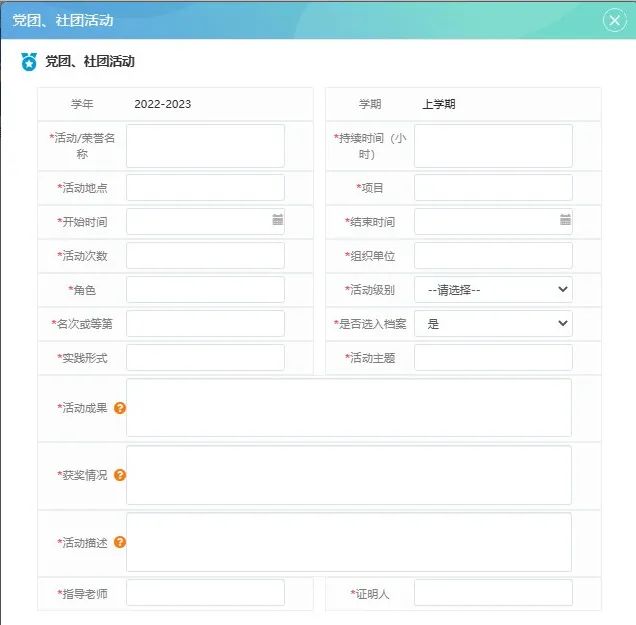Image resolution: width=636 pixels, height=625 pixels.
Task: Open the calendar icon for 结束时间
Action: tap(565, 220)
